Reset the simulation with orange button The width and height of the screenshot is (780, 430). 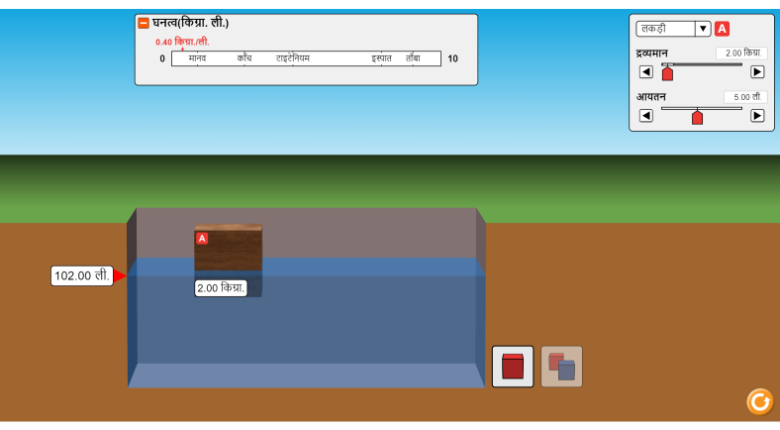[760, 401]
